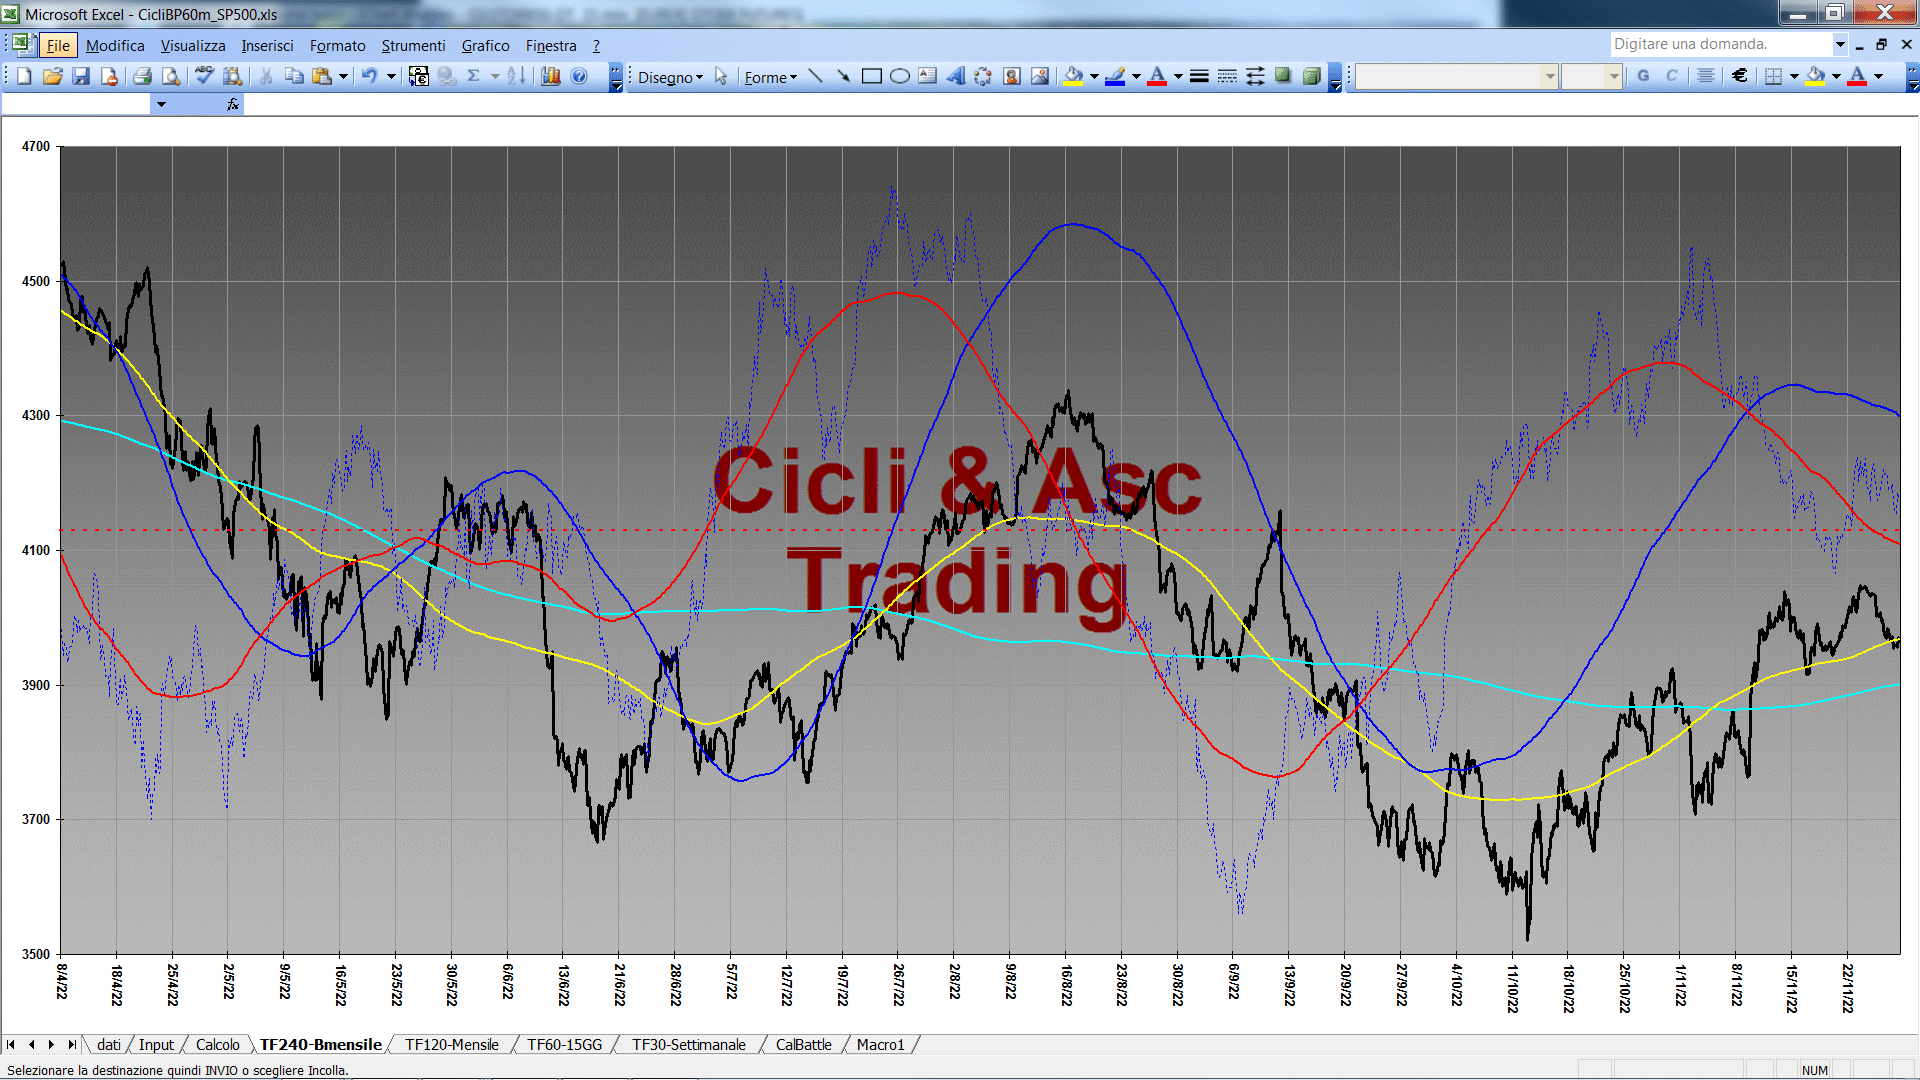The height and width of the screenshot is (1080, 1920).
Task: Select the Rectangle drawing tool
Action: coord(872,76)
